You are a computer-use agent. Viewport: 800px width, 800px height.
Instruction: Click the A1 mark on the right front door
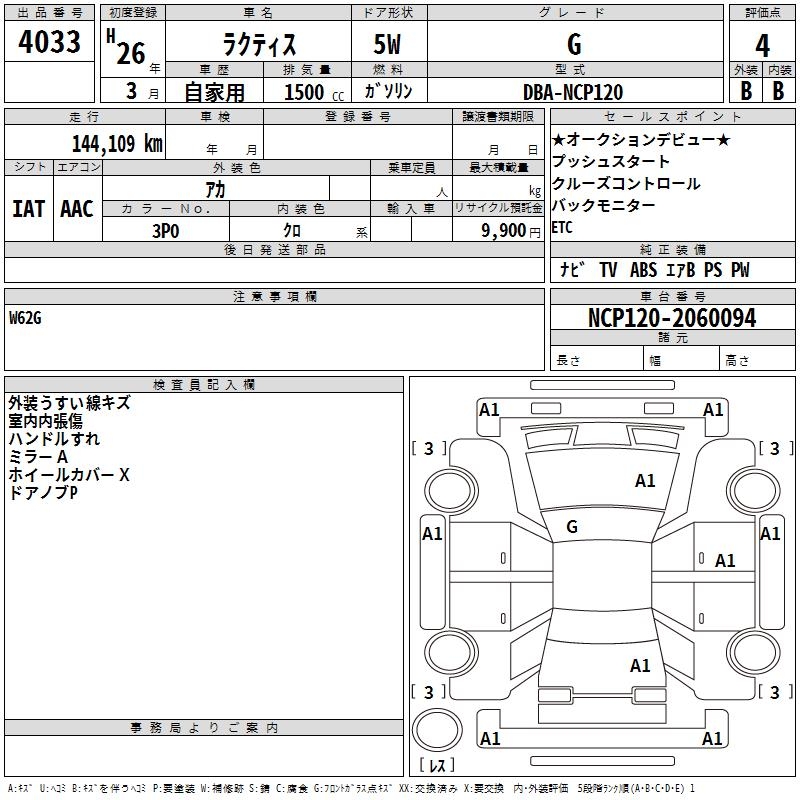[x=725, y=561]
